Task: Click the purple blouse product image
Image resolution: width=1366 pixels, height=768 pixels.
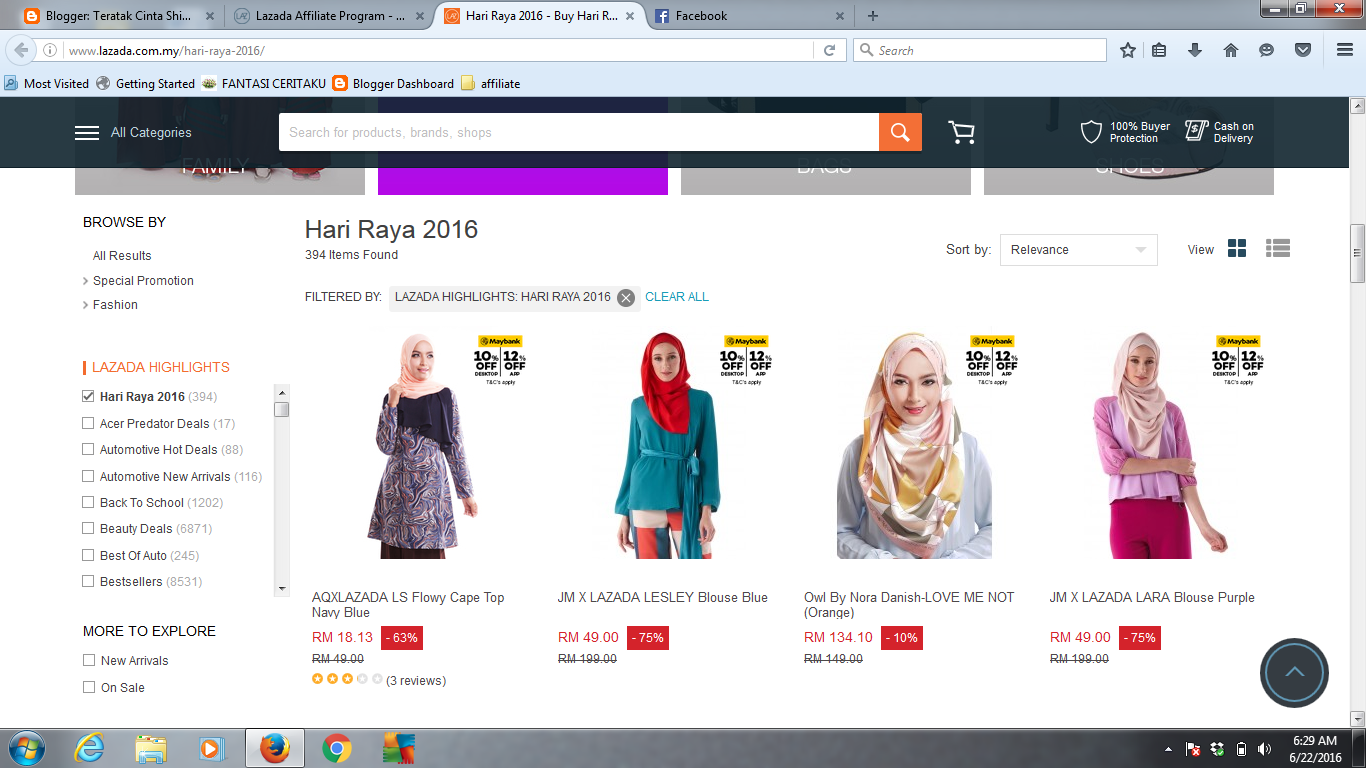Action: tap(1160, 445)
